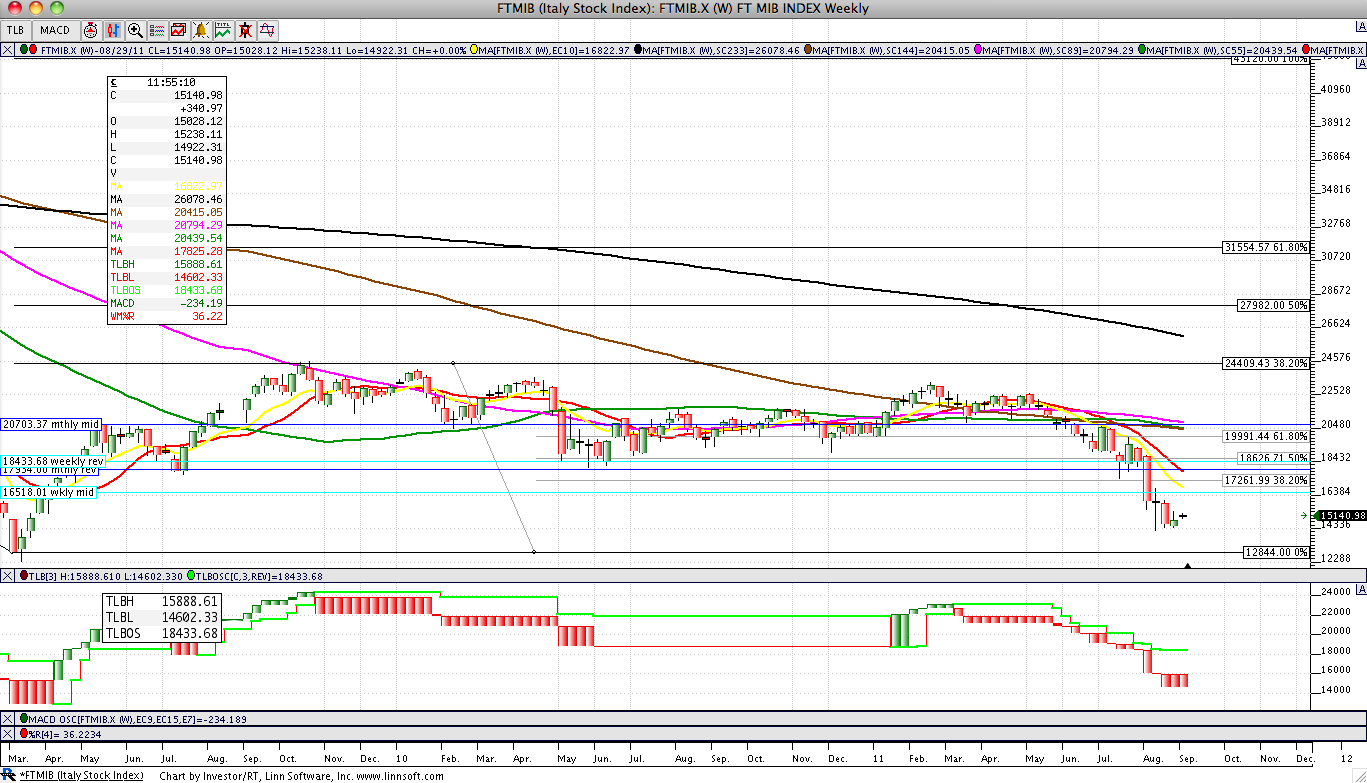
Task: Click the MACD OSC pane title text
Action: click(138, 719)
